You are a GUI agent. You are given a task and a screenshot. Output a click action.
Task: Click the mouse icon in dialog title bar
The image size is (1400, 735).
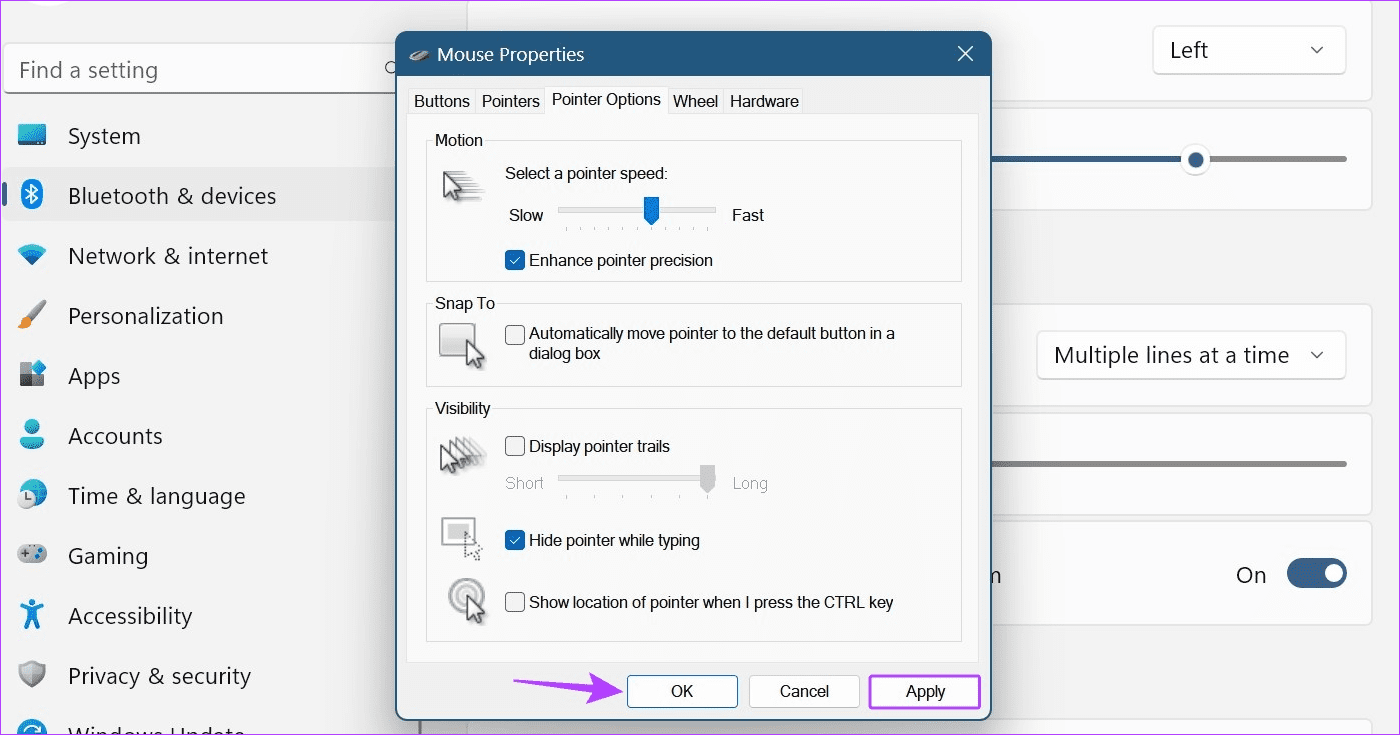point(420,54)
